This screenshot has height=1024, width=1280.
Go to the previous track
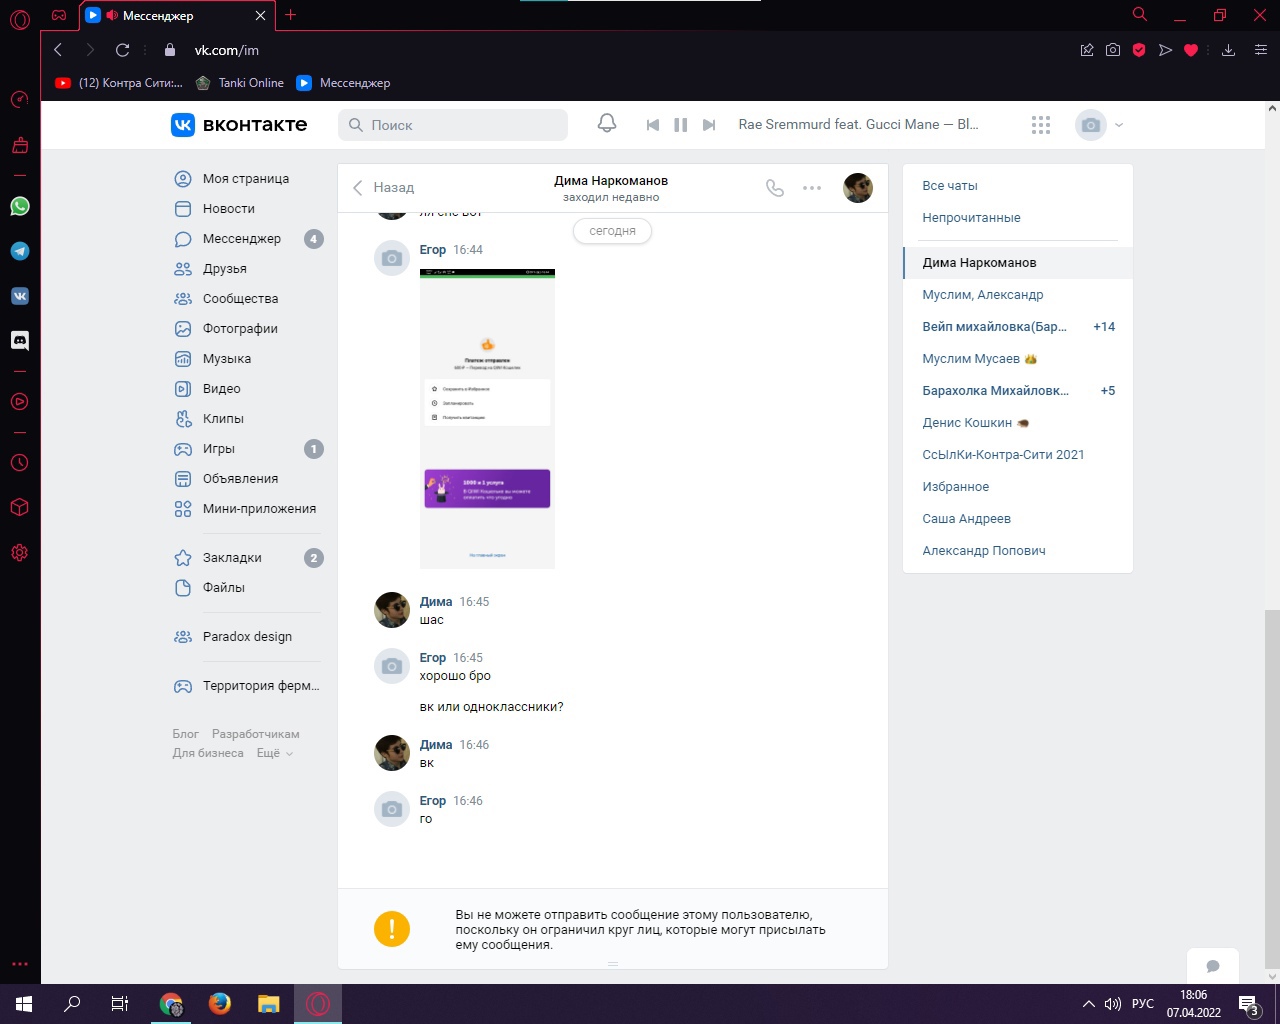(653, 125)
